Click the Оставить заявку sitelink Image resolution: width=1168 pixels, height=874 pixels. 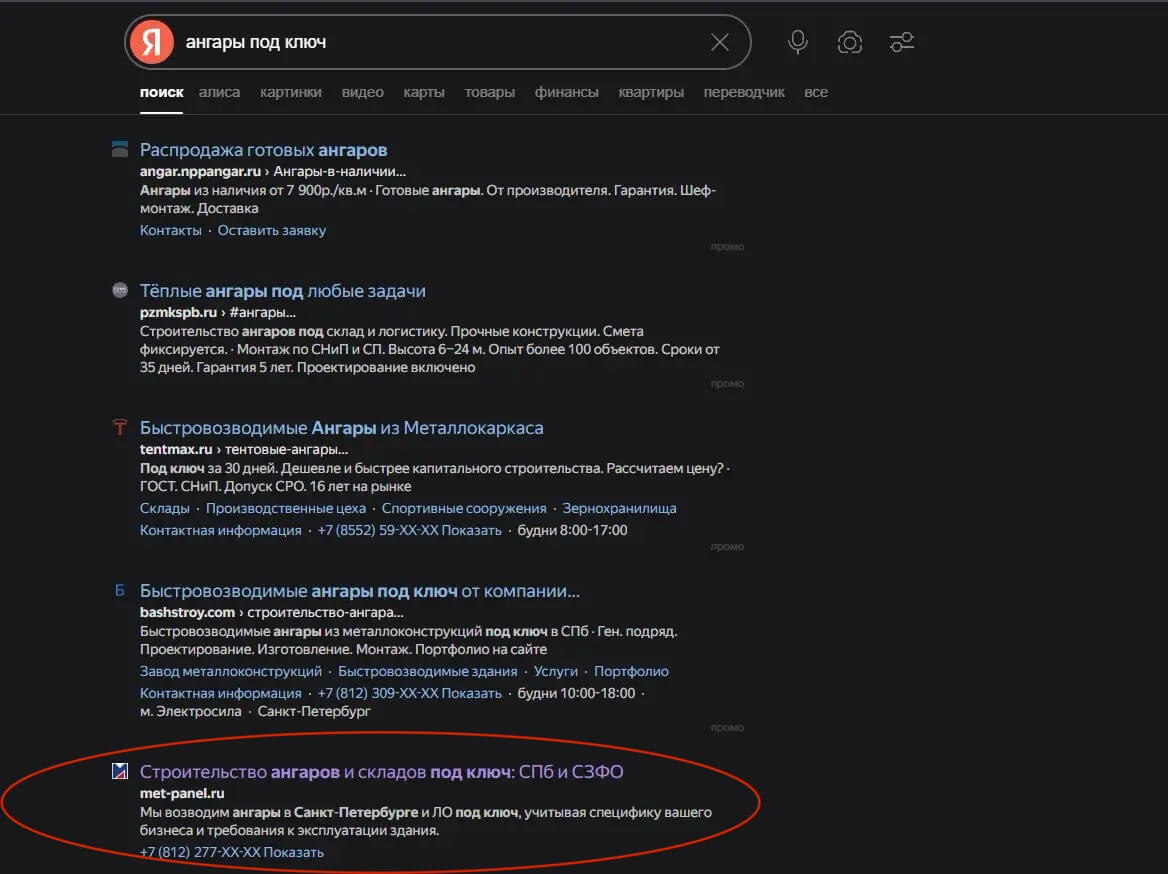tap(271, 229)
